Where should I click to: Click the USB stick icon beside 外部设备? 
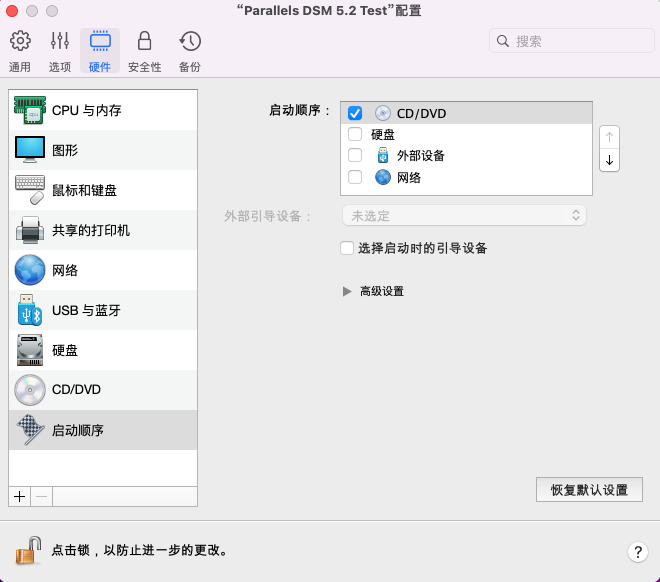pyautogui.click(x=383, y=155)
